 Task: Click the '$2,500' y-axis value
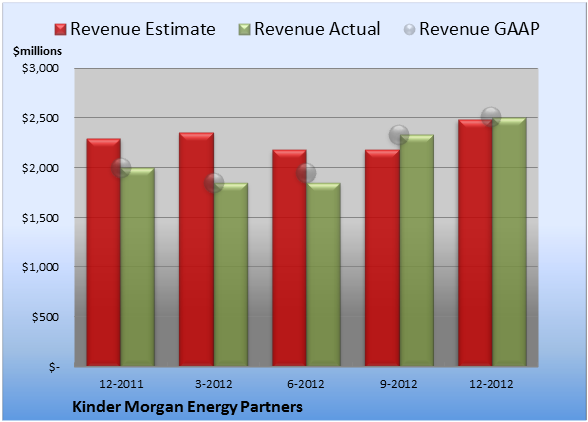(x=40, y=118)
